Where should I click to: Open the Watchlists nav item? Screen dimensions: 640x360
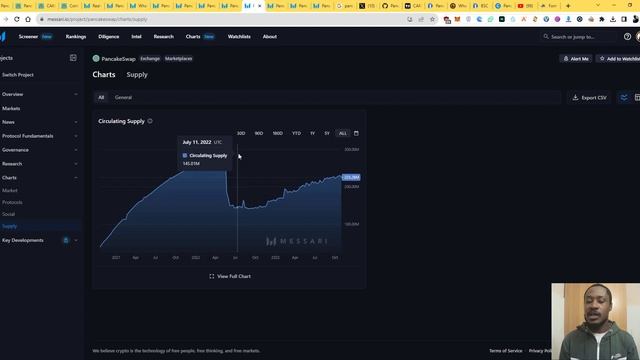point(239,37)
